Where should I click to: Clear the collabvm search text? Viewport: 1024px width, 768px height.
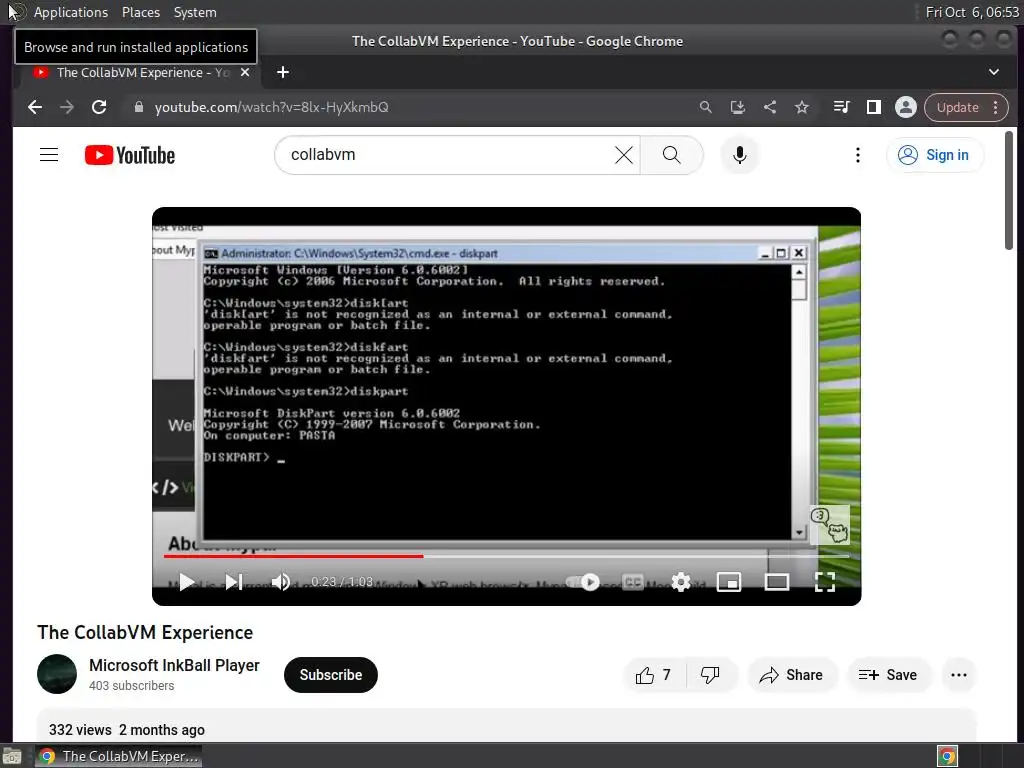tap(624, 155)
